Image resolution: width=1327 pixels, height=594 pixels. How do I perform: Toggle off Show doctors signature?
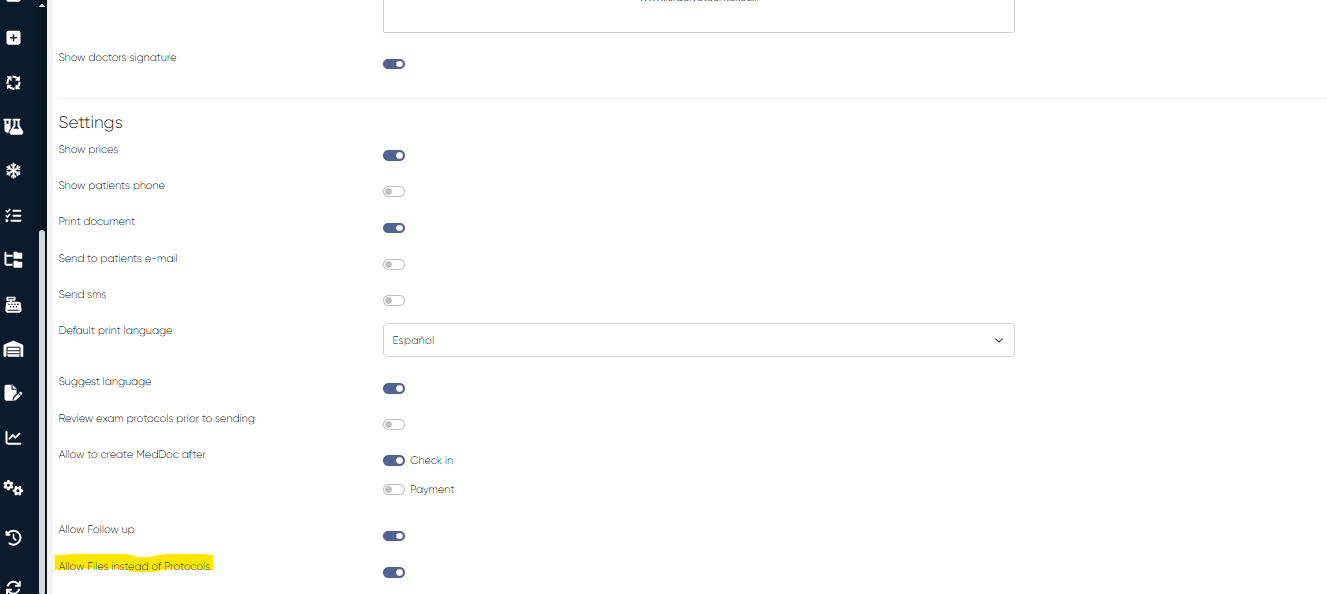tap(394, 64)
